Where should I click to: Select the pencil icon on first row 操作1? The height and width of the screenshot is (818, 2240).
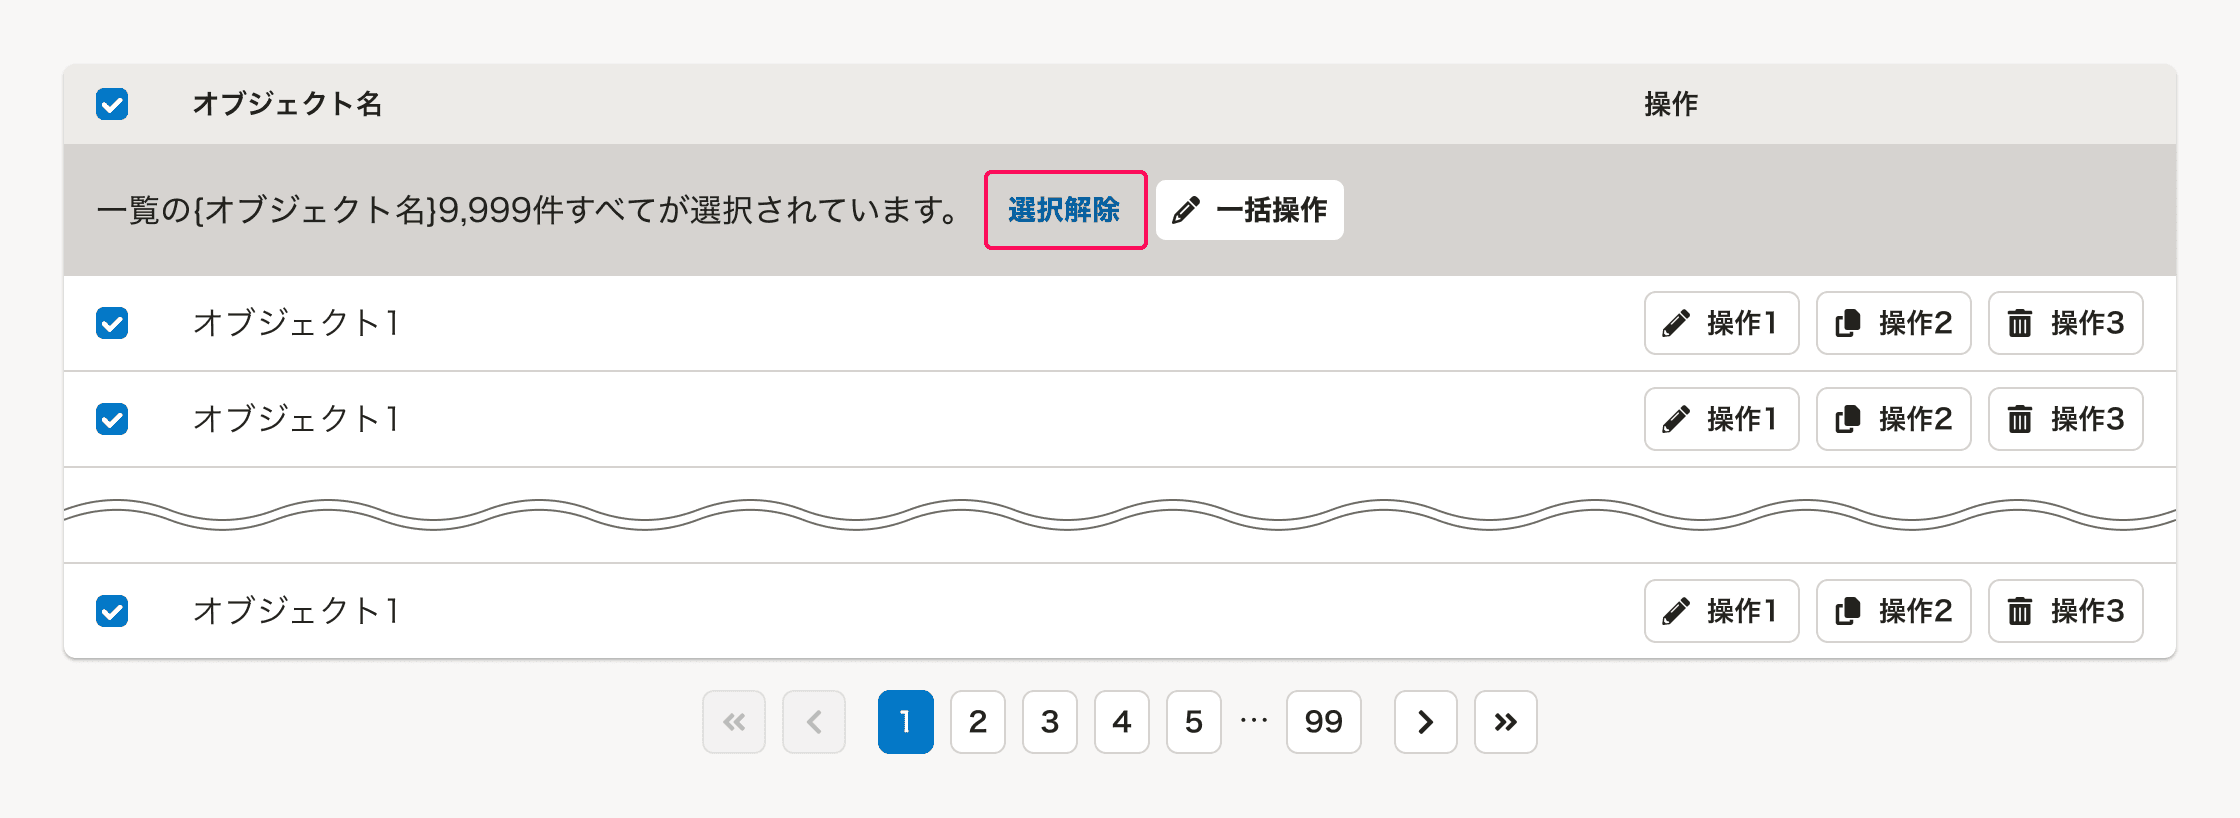pyautogui.click(x=1678, y=323)
